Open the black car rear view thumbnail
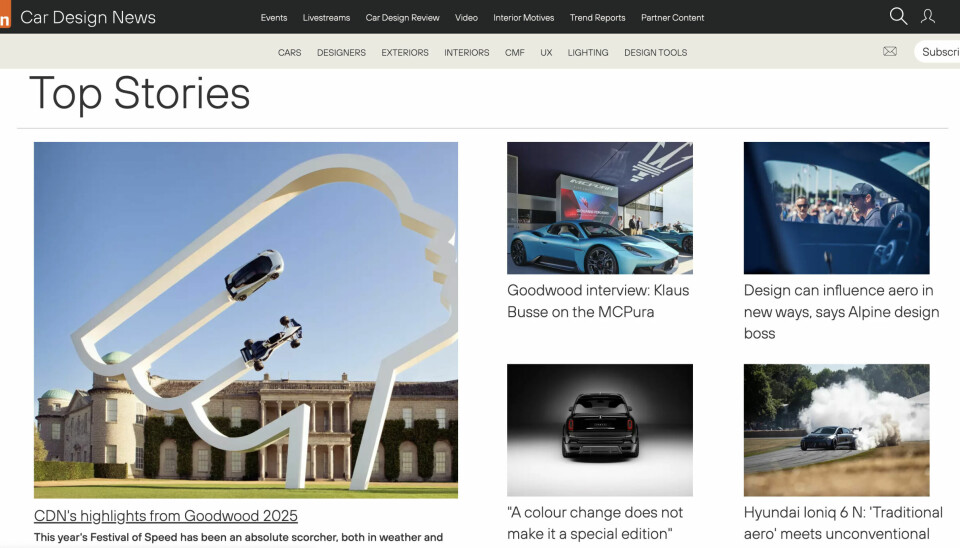The height and width of the screenshot is (548, 960). tap(599, 430)
